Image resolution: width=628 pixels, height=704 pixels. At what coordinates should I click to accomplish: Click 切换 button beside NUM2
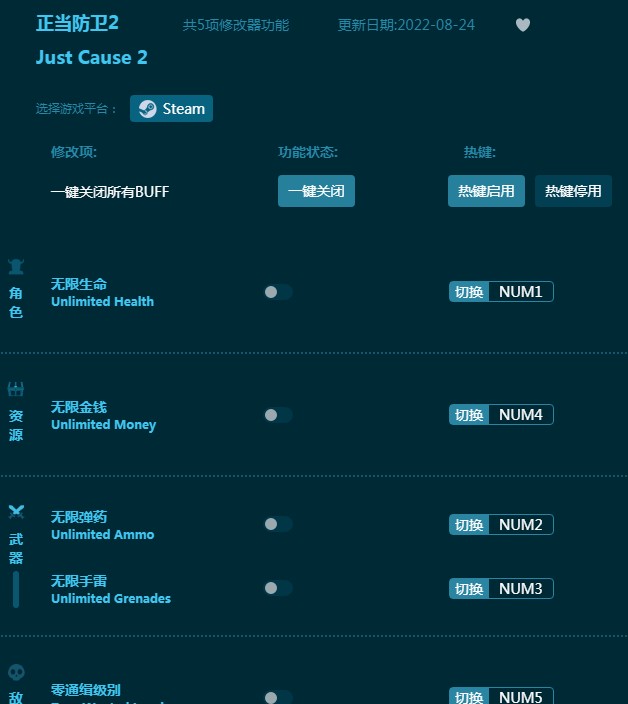point(469,524)
